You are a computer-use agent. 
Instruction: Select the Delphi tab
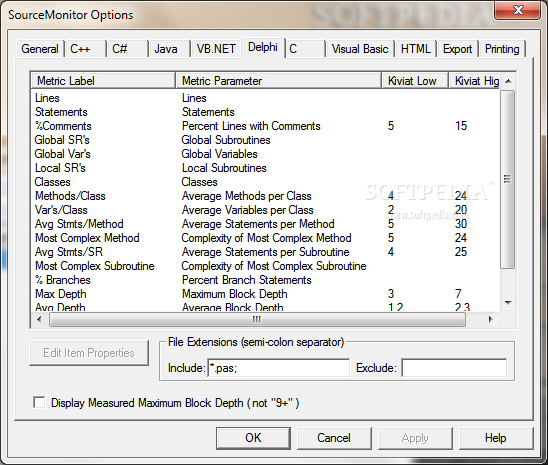(263, 47)
